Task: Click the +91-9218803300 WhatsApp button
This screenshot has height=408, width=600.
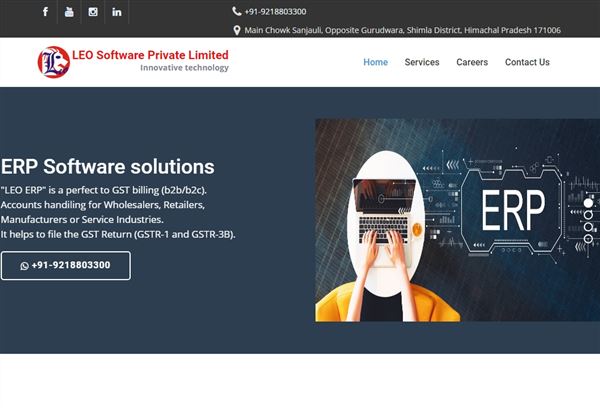Action: click(66, 266)
